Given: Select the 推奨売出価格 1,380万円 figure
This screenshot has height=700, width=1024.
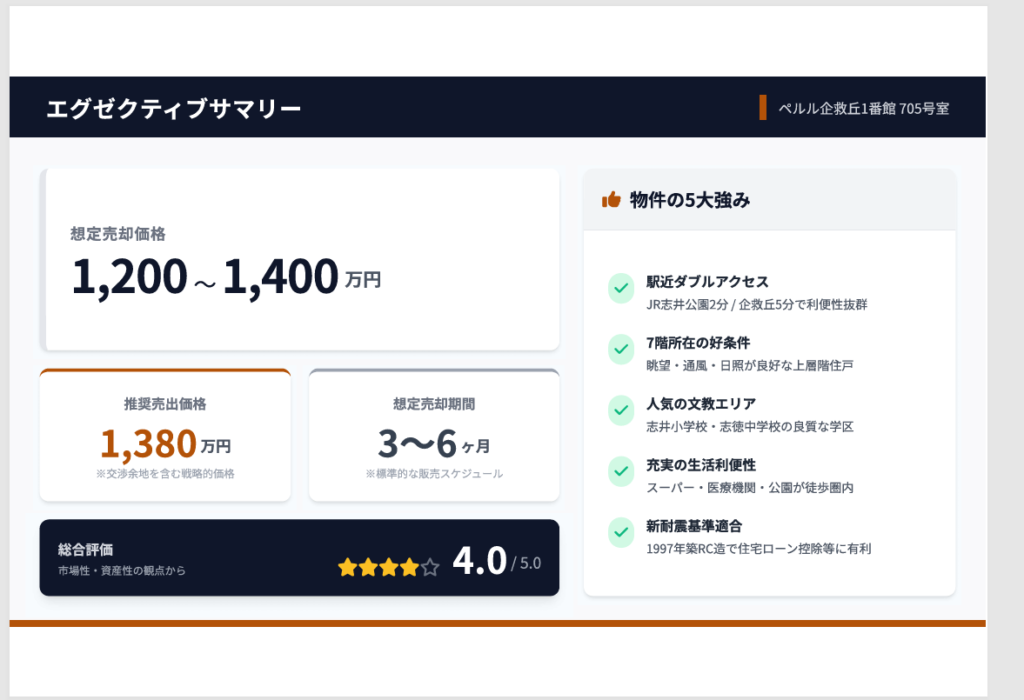Looking at the screenshot, I should click(x=165, y=443).
